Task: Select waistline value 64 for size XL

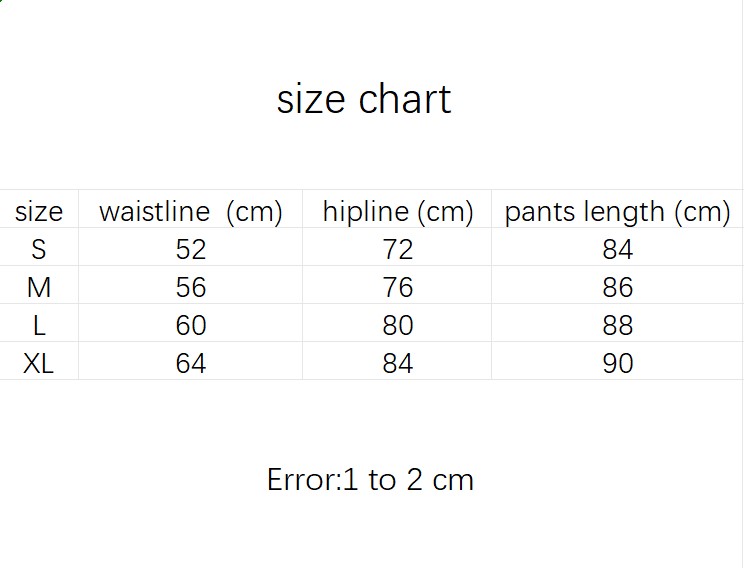Action: click(190, 363)
